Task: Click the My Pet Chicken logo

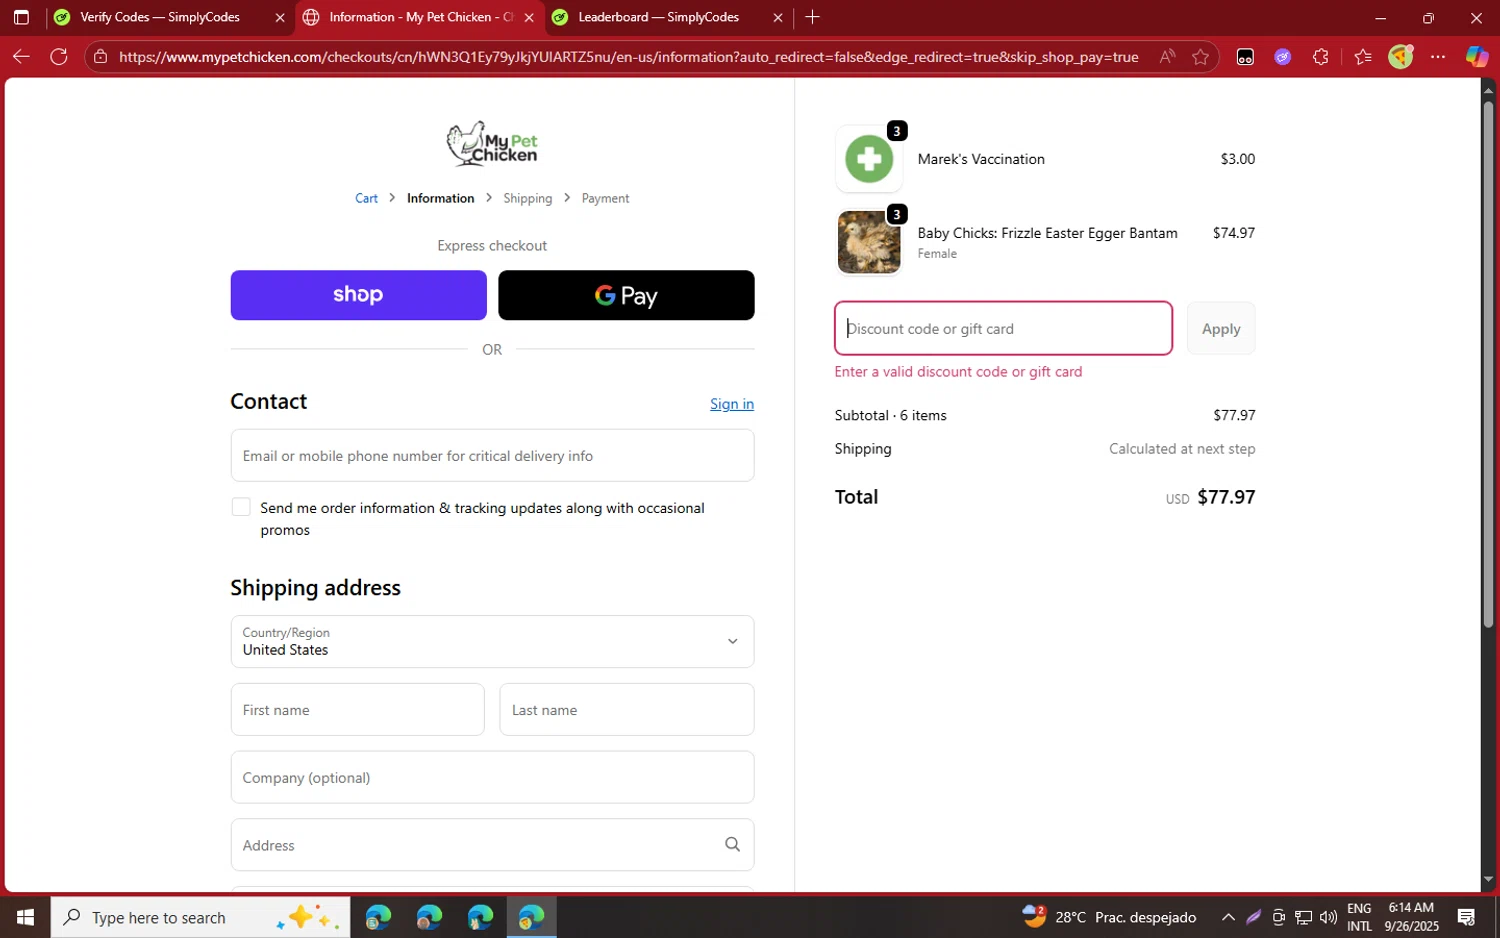Action: click(x=492, y=144)
